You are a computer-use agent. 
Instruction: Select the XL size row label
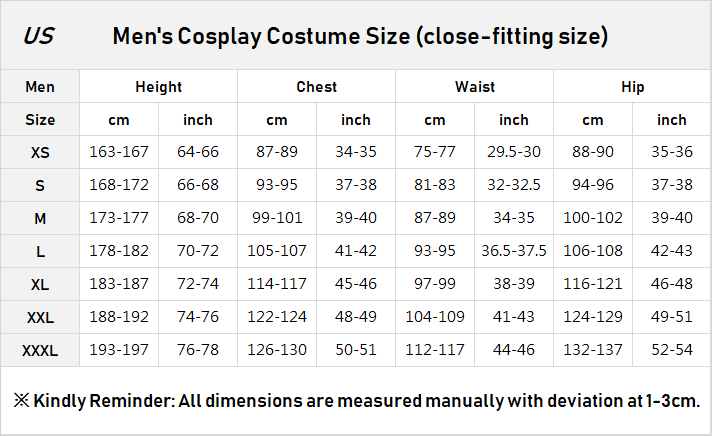(x=40, y=285)
